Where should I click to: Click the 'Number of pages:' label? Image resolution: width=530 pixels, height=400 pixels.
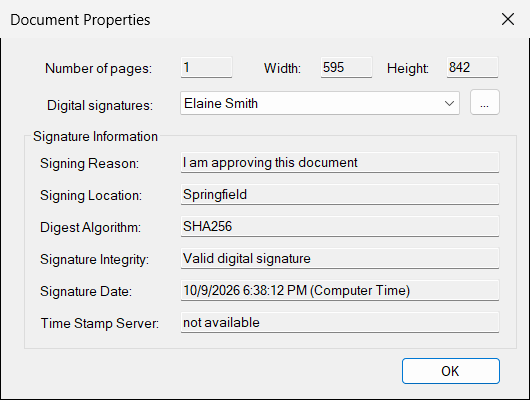click(98, 69)
